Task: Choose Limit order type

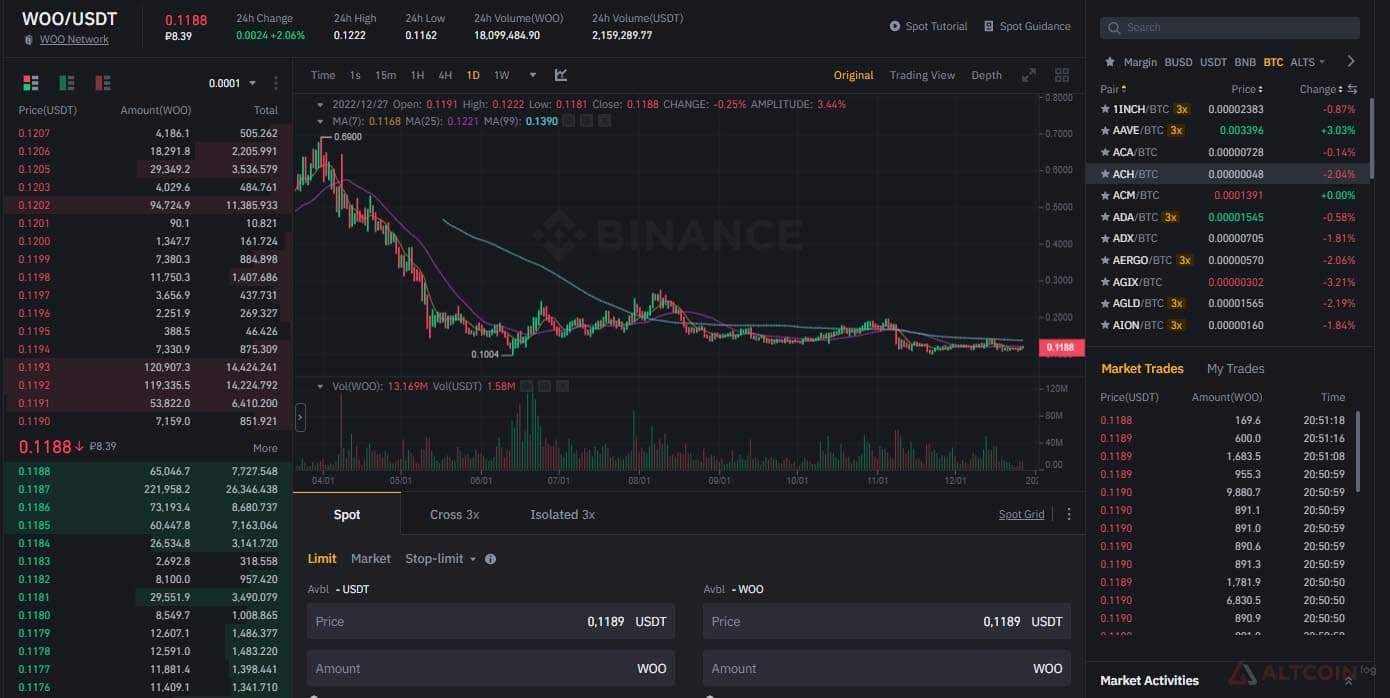Action: [322, 559]
